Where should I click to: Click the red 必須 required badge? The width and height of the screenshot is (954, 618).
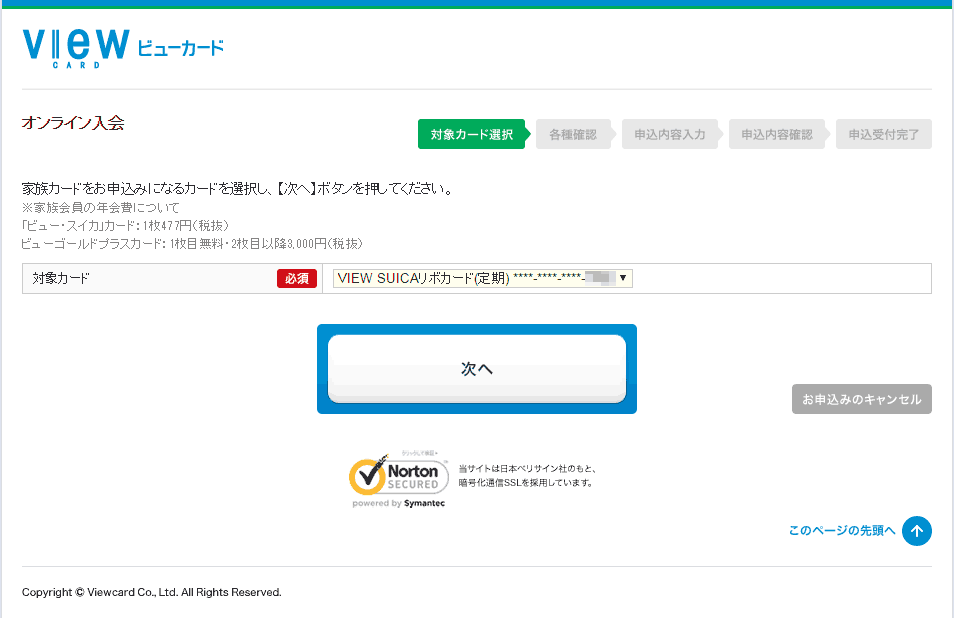coord(297,279)
